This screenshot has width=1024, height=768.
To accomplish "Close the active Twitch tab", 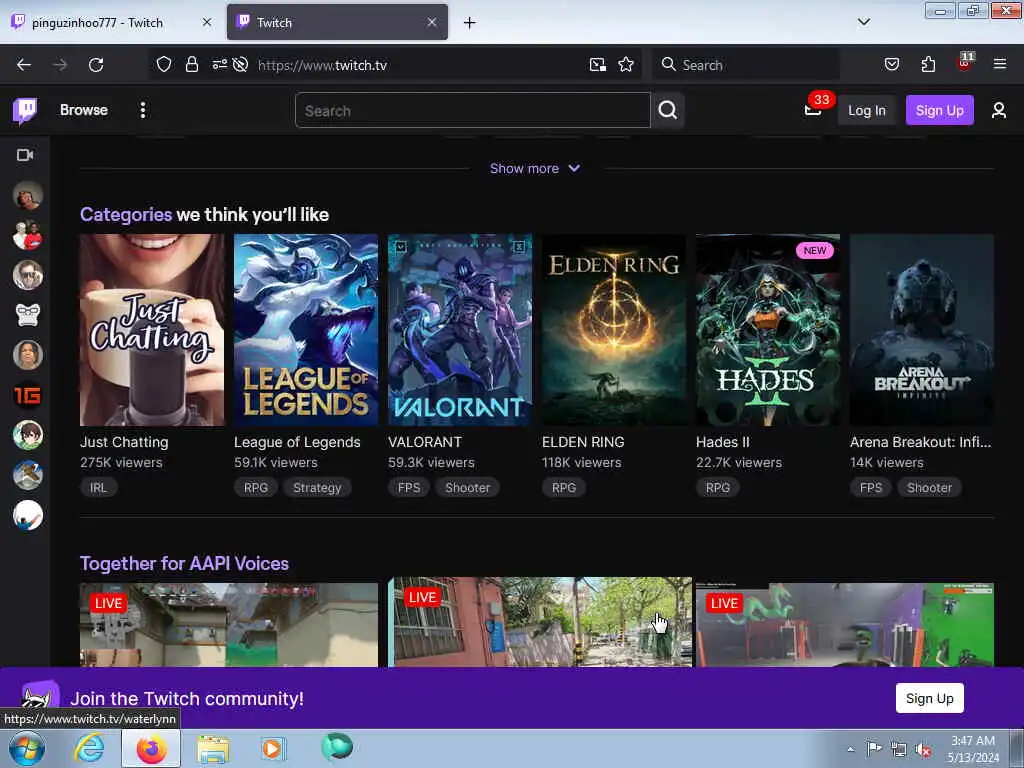I will point(432,23).
